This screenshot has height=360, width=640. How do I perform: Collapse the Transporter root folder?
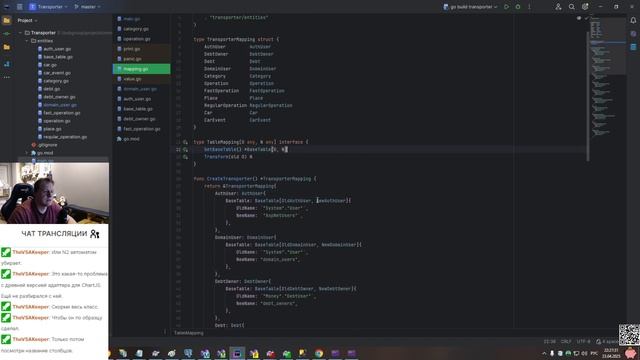tap(20, 33)
